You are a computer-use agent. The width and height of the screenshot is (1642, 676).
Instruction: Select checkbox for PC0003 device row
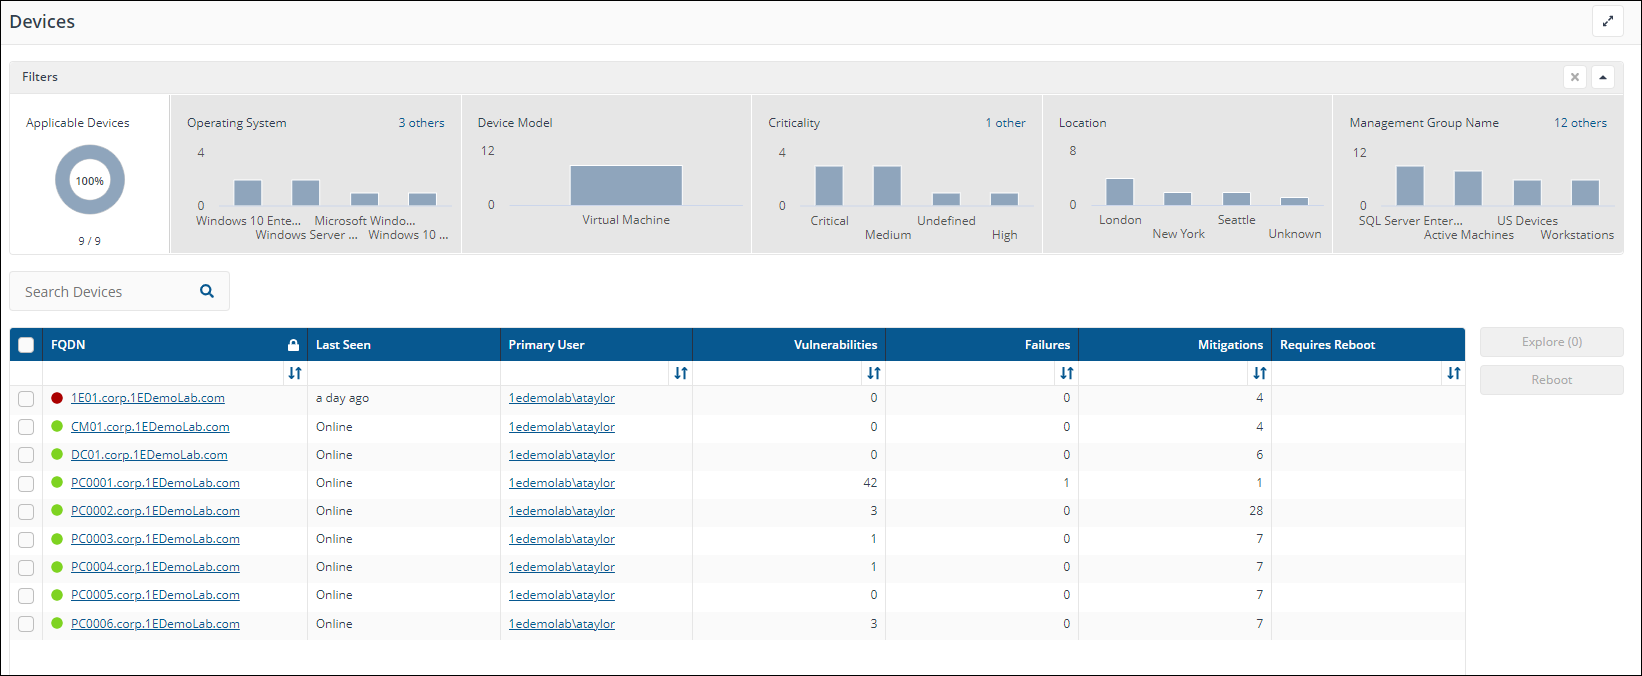pyautogui.click(x=26, y=539)
